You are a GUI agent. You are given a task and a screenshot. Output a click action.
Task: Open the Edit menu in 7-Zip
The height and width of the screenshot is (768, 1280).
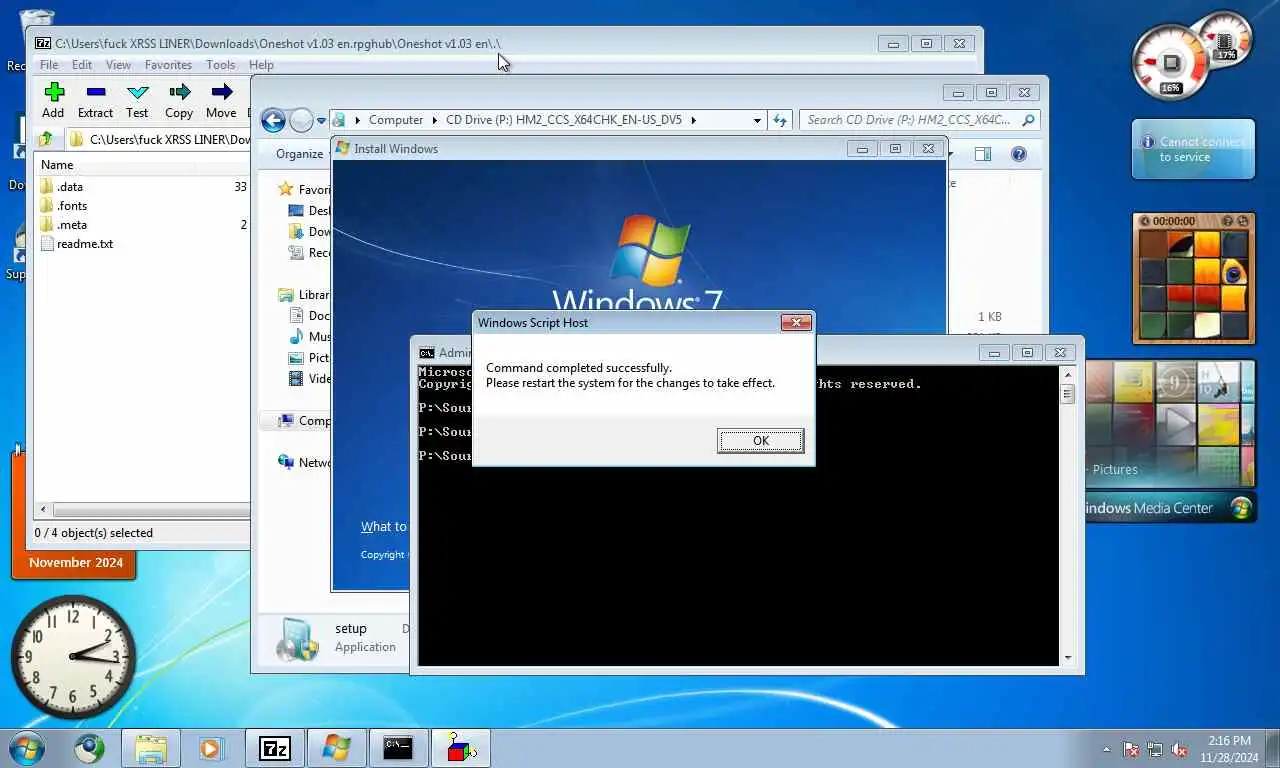coord(82,65)
